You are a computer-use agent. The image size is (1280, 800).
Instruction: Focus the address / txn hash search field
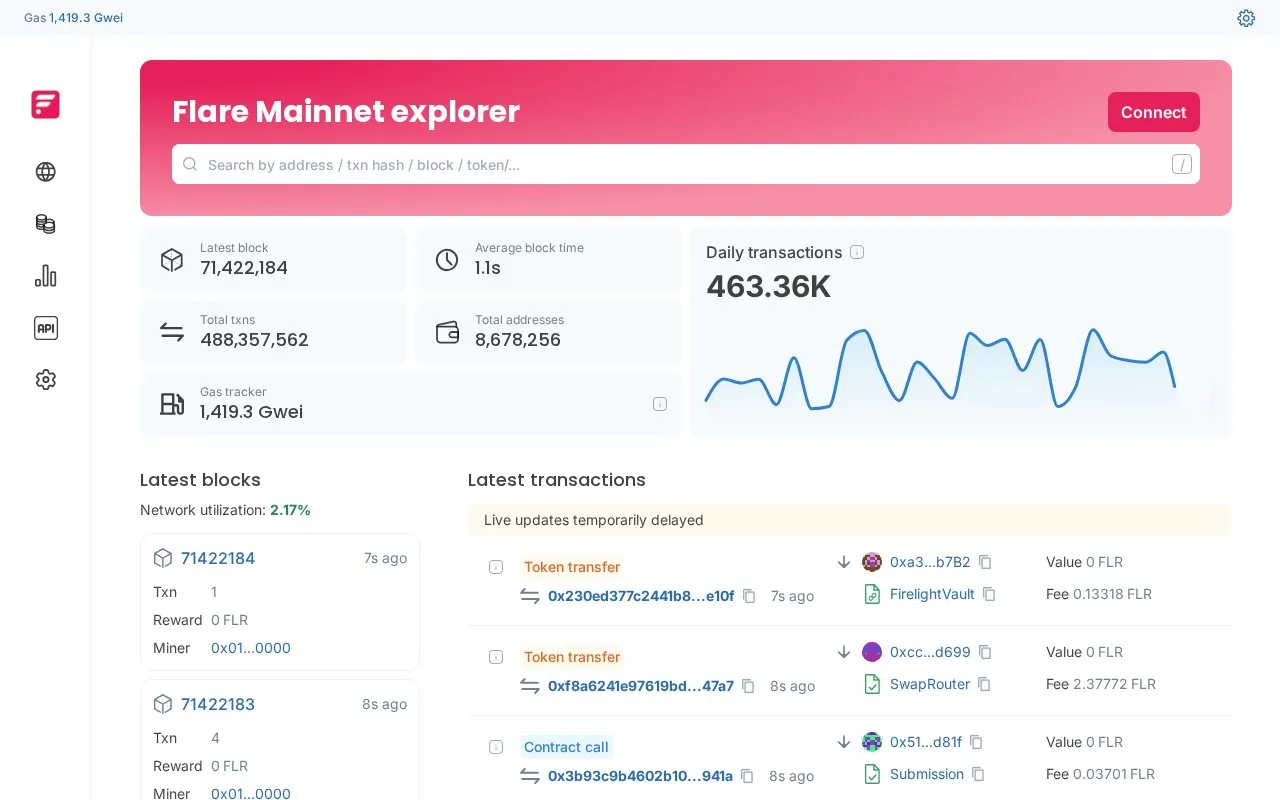click(686, 164)
